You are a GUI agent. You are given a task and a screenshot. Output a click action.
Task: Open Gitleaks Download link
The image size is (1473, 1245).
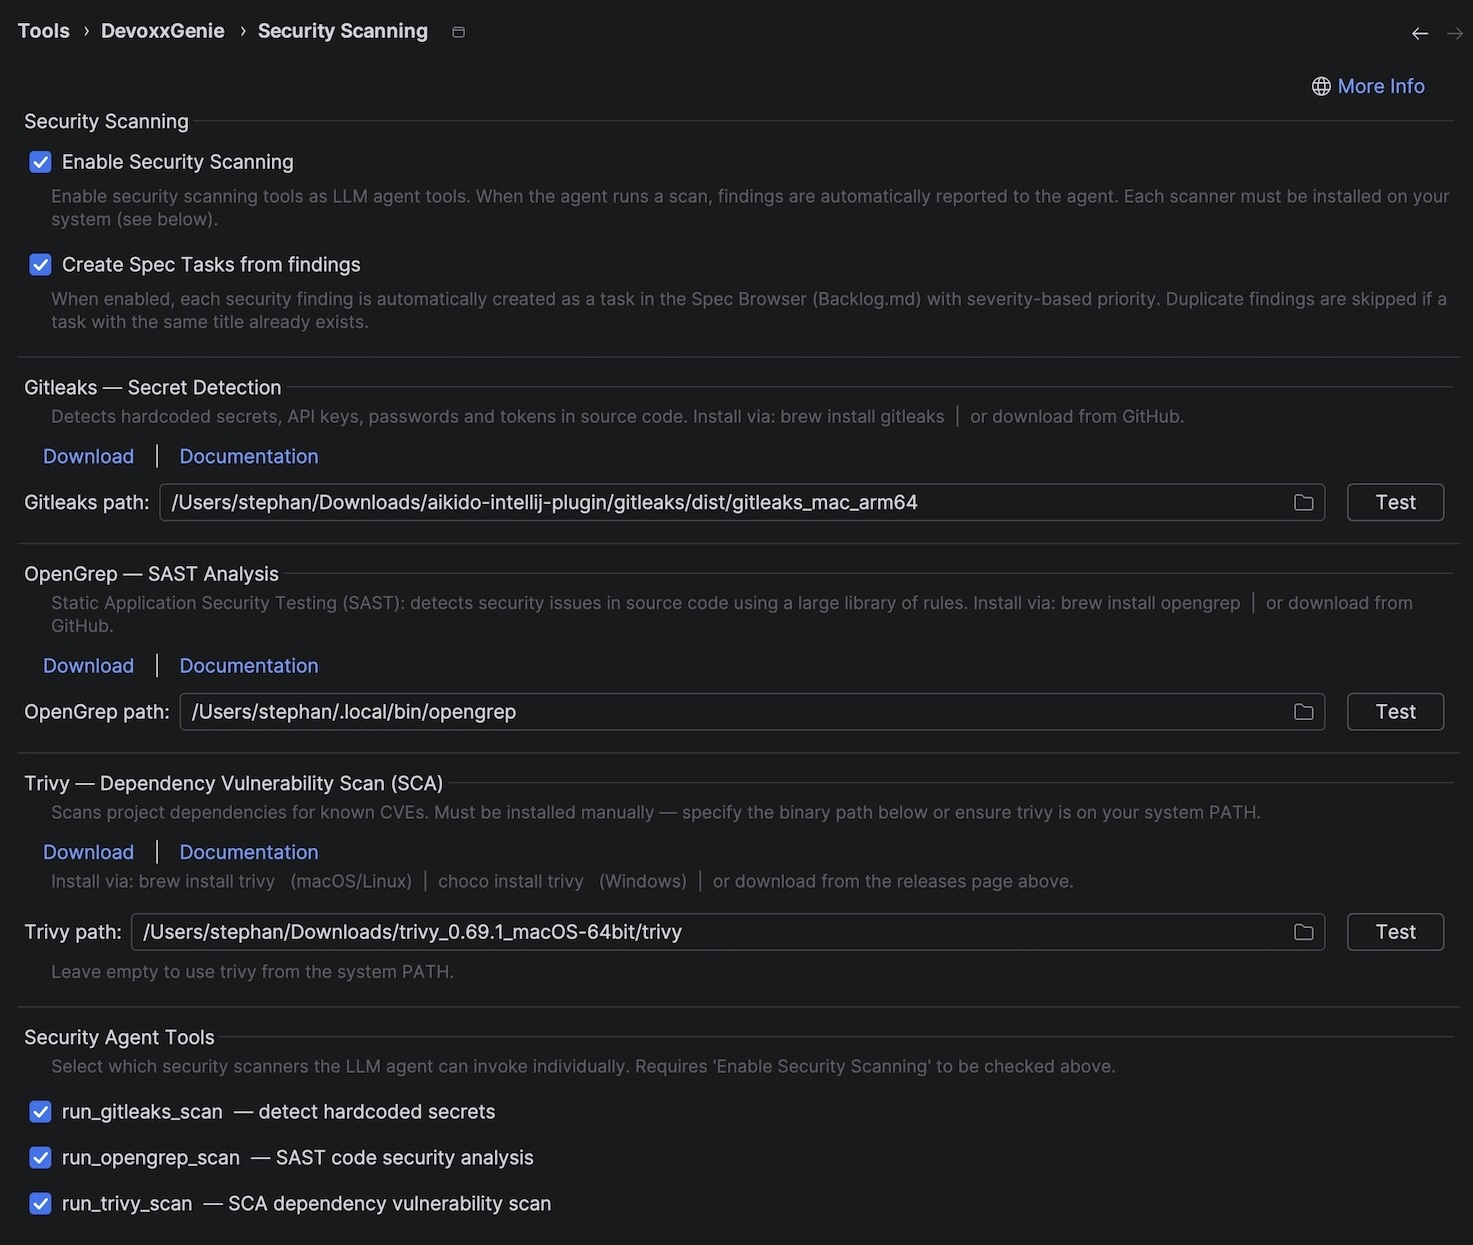point(88,456)
